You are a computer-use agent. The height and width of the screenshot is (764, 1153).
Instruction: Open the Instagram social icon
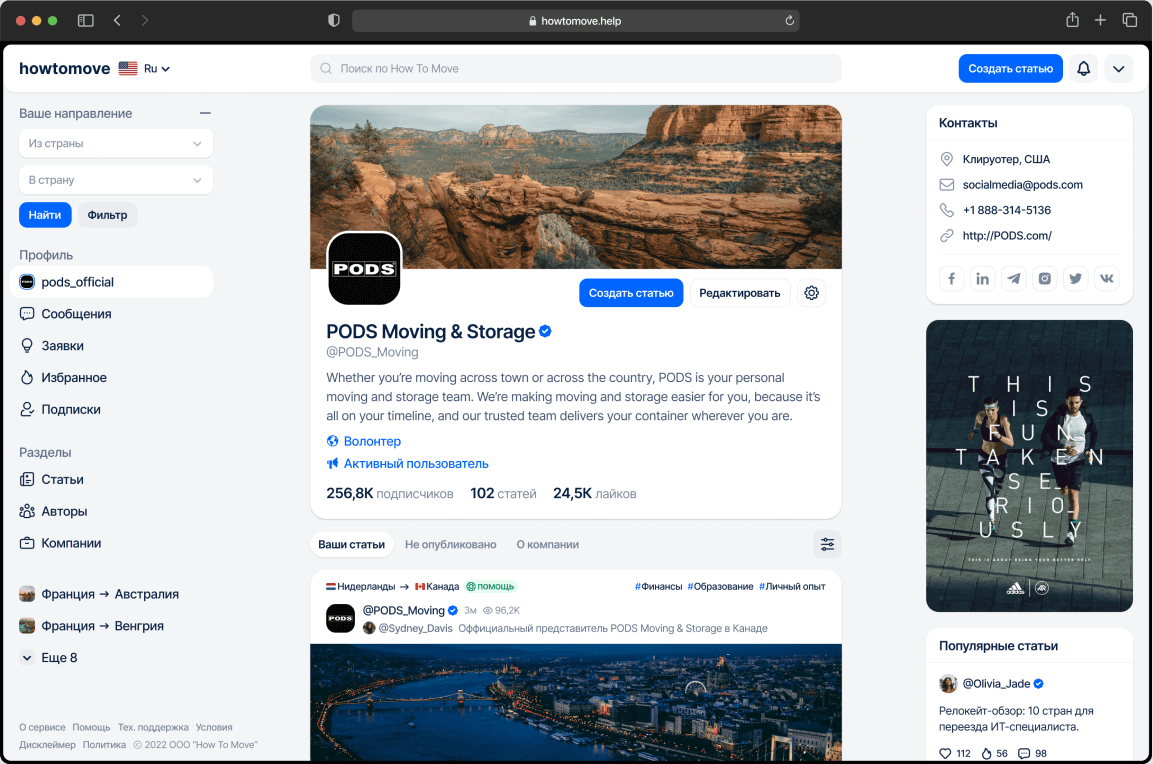click(1045, 279)
